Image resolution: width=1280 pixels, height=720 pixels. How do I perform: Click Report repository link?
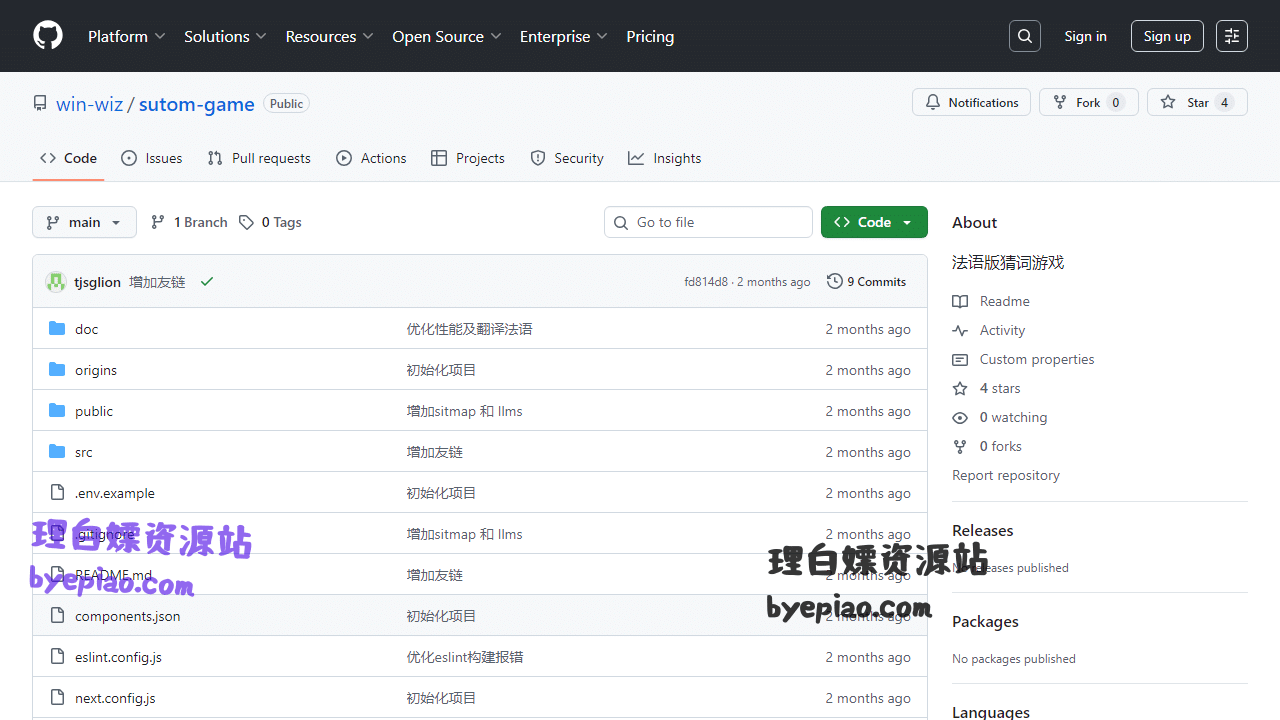click(x=1006, y=475)
